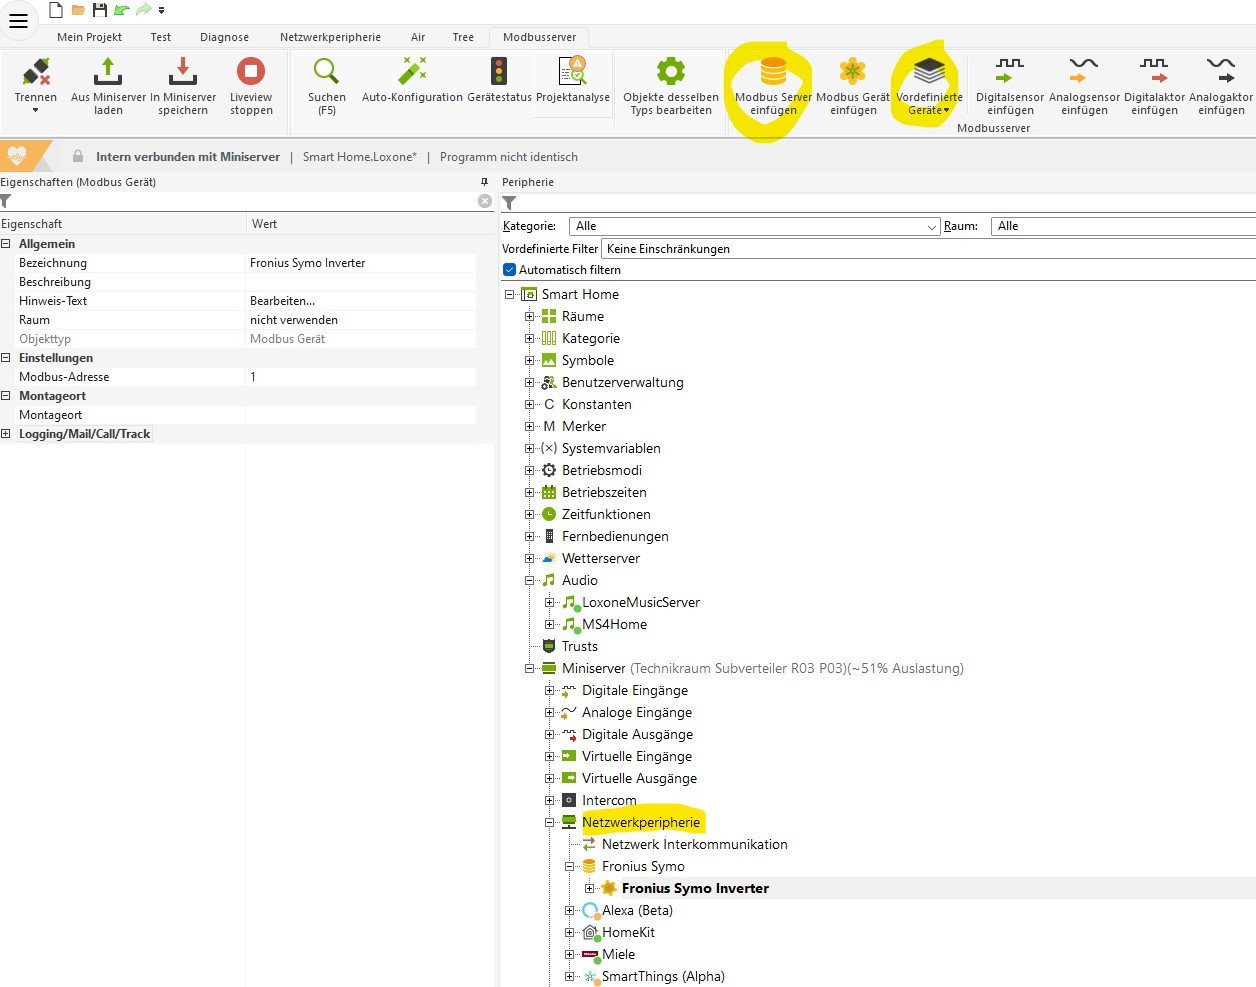Click the Eigenschaften filter text box
The height and width of the screenshot is (987, 1256).
244,201
